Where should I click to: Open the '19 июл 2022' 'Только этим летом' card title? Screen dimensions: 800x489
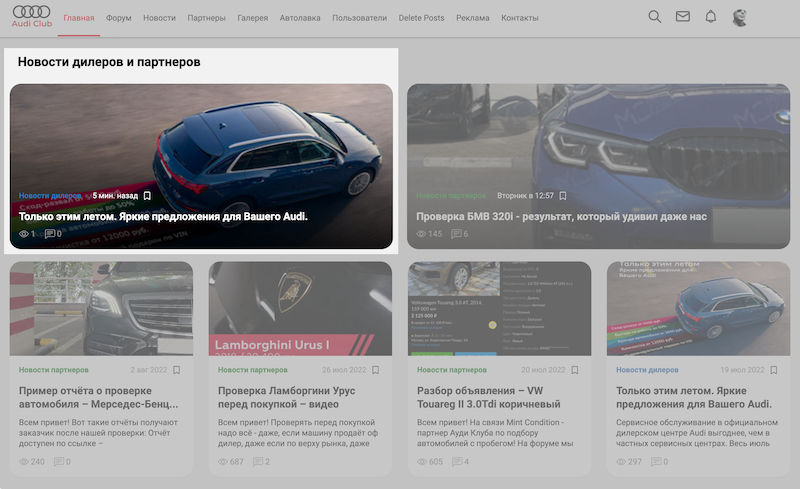[694, 397]
